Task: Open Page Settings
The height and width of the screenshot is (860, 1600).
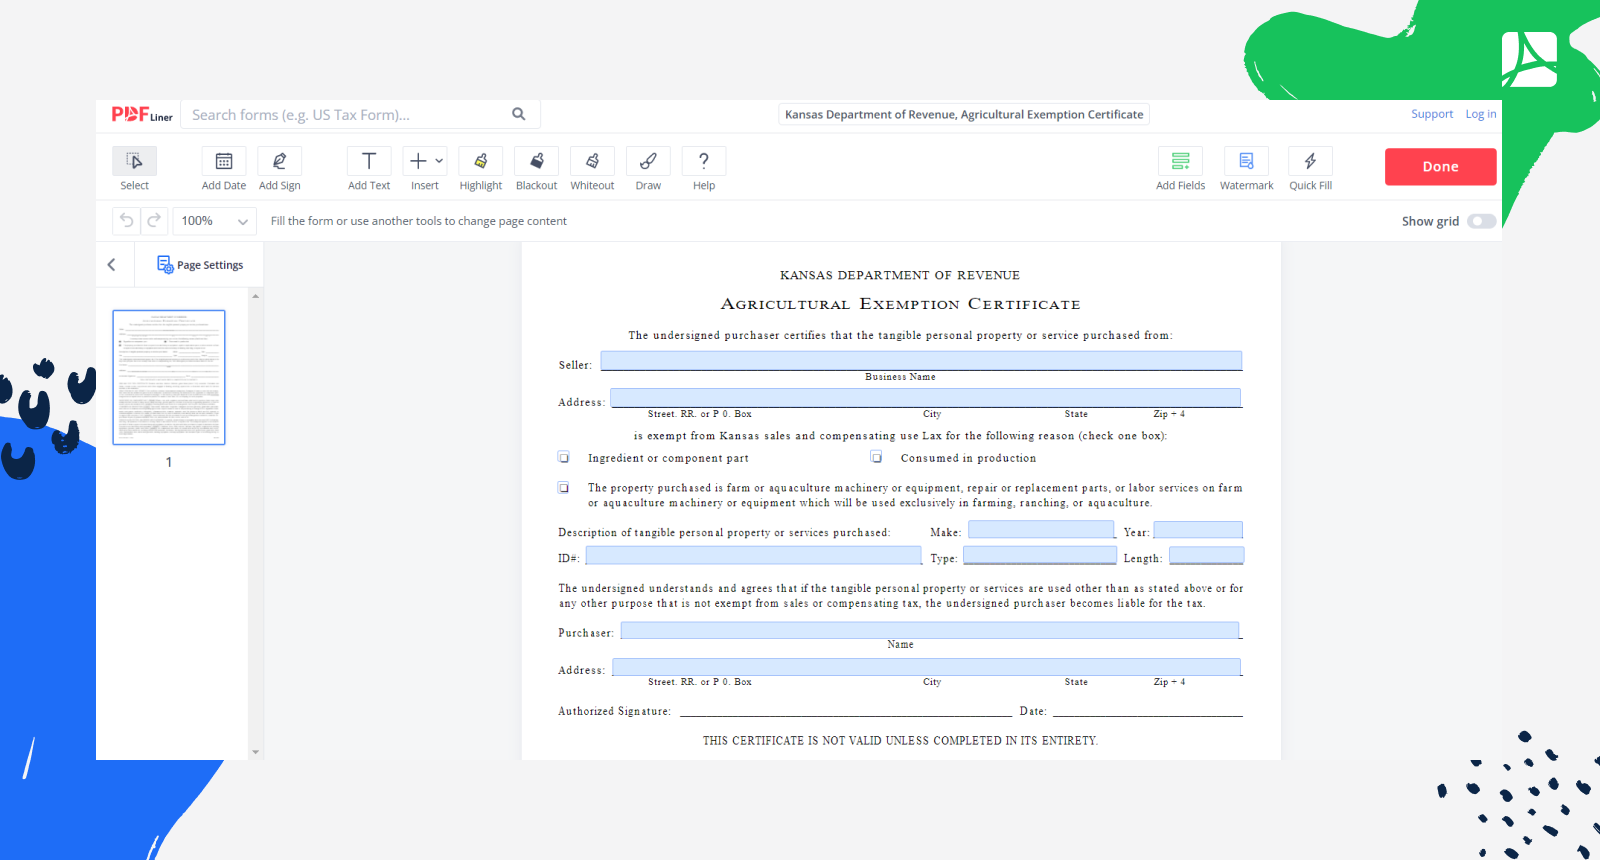Action: pyautogui.click(x=200, y=265)
